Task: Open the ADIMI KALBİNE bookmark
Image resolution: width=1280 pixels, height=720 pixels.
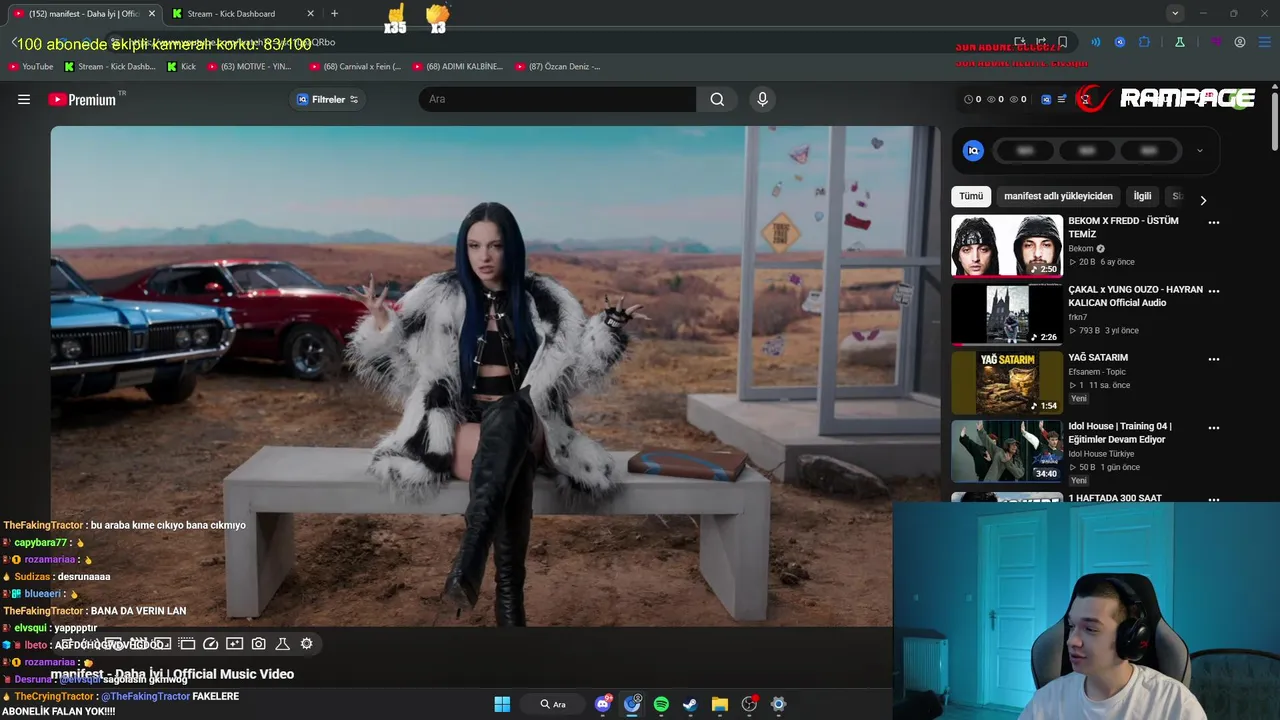Action: click(x=457, y=66)
